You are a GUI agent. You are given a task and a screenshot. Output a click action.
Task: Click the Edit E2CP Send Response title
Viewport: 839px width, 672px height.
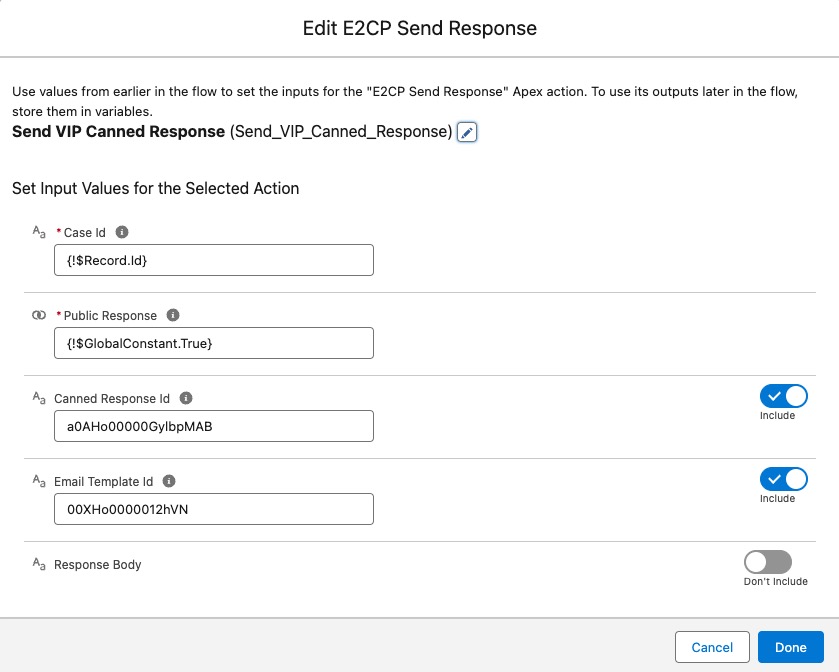point(420,28)
